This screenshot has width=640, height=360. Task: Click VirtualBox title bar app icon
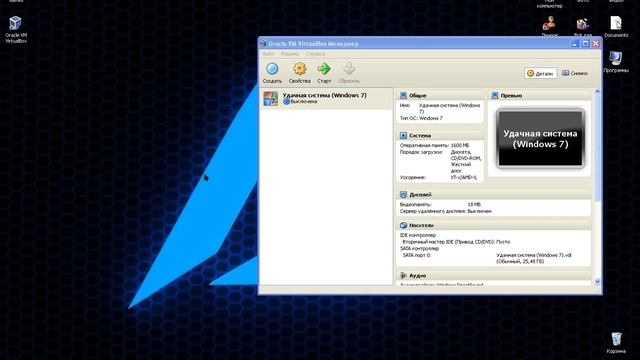(263, 43)
